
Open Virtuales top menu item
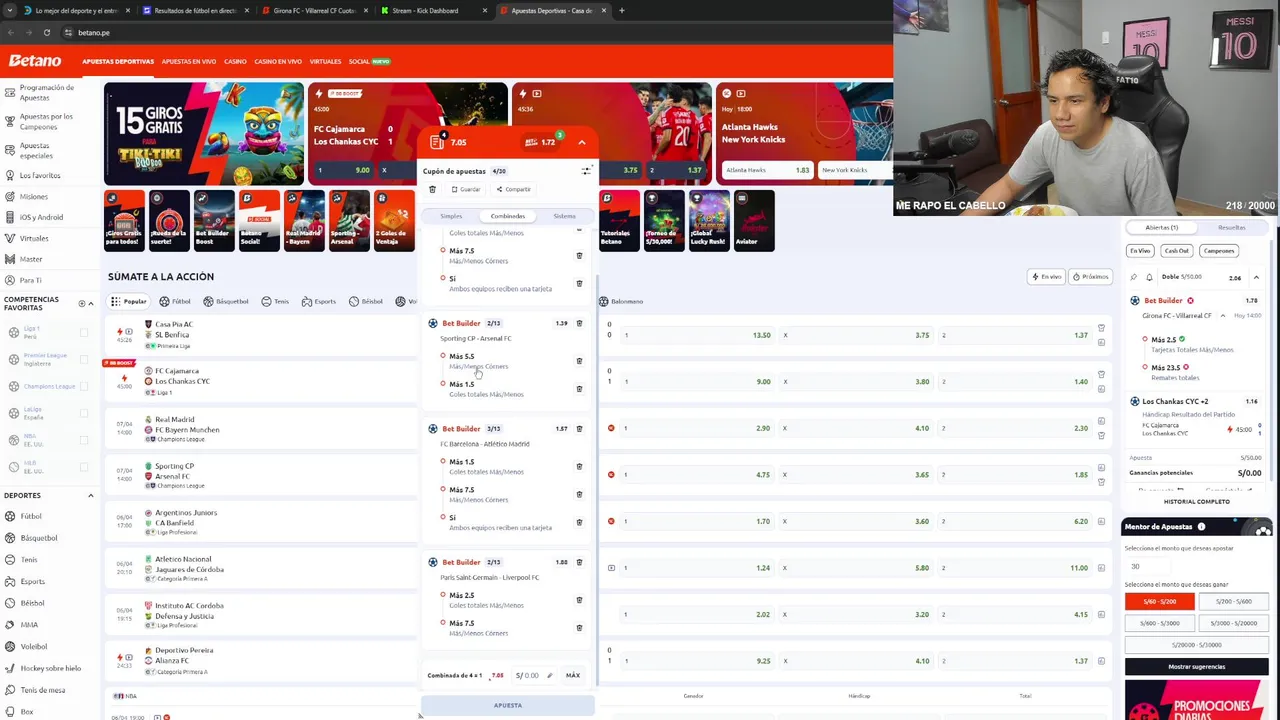[325, 62]
